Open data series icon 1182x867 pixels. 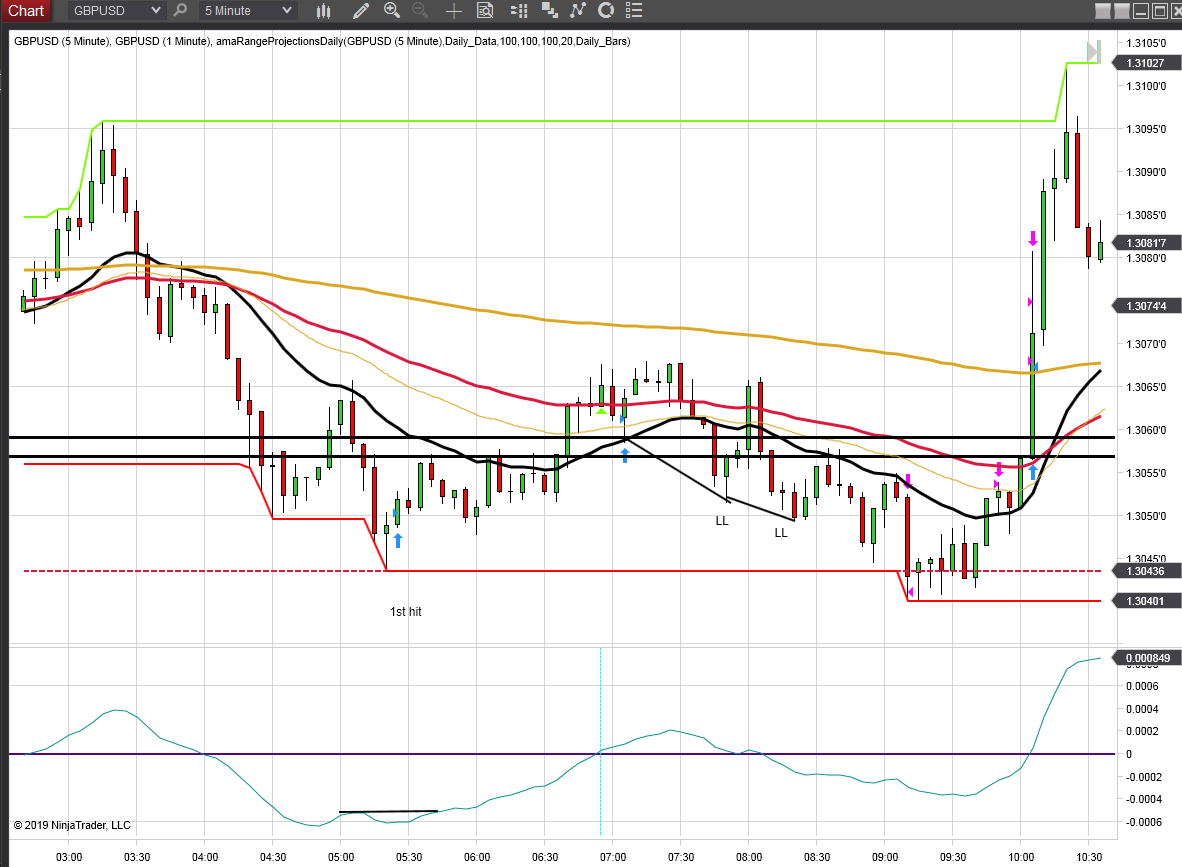tap(550, 11)
